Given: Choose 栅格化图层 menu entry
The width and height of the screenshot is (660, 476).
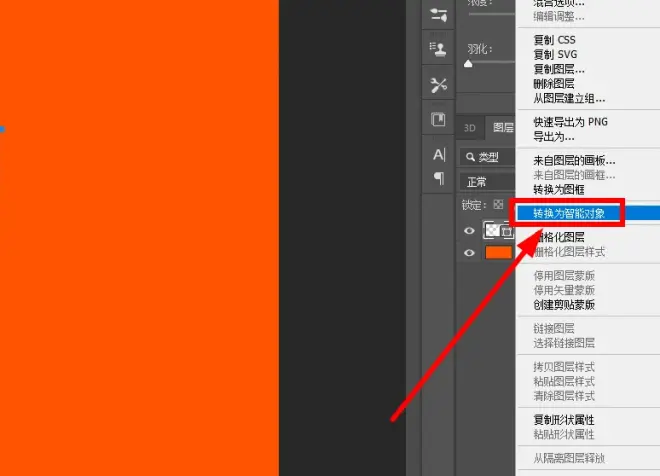Looking at the screenshot, I should pos(559,237).
